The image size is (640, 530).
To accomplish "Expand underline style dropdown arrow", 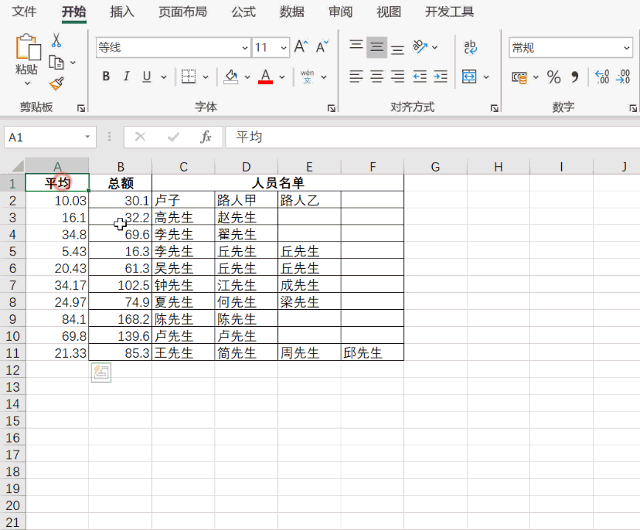I will 164,77.
